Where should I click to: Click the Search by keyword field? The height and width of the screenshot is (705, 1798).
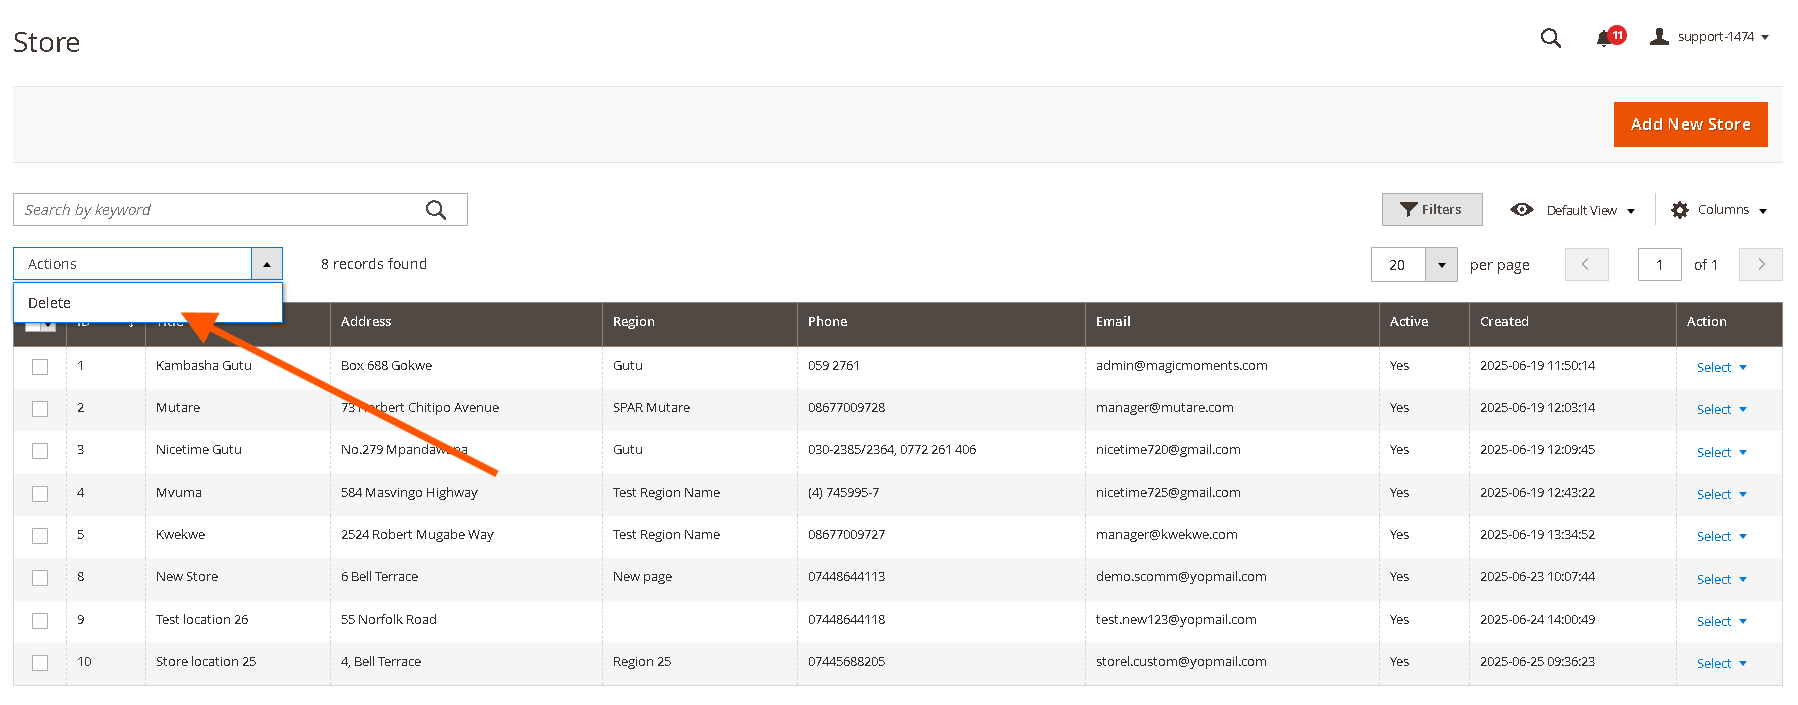coord(220,210)
